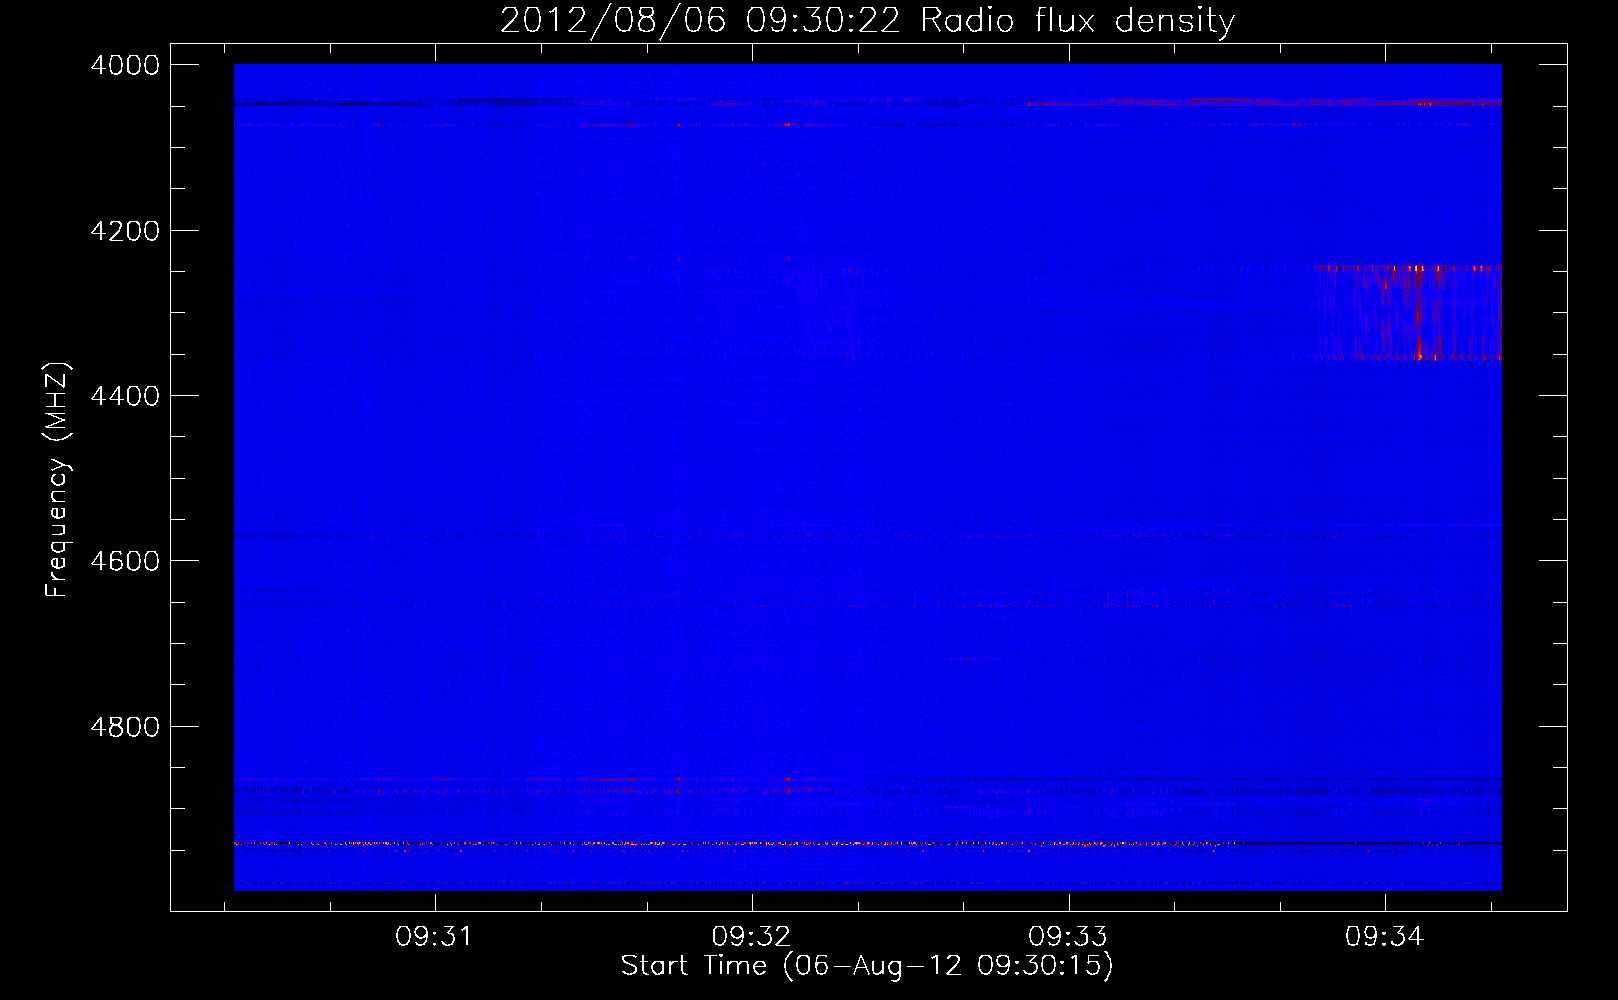Click the 4200 frequency tick label
1618x1000 pixels.
coord(125,231)
